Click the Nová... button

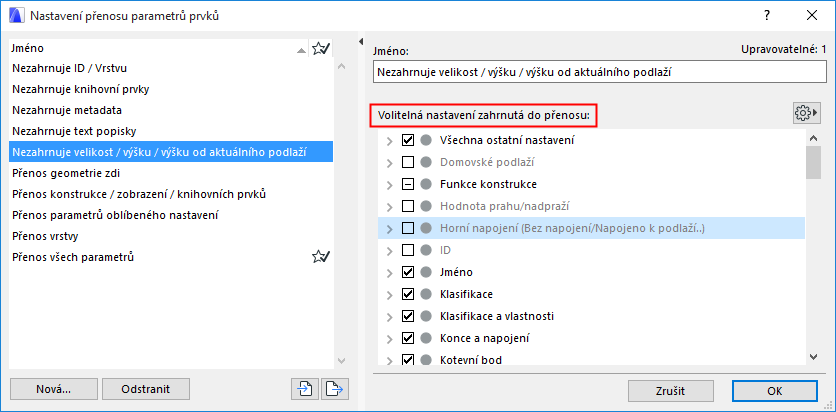point(54,389)
